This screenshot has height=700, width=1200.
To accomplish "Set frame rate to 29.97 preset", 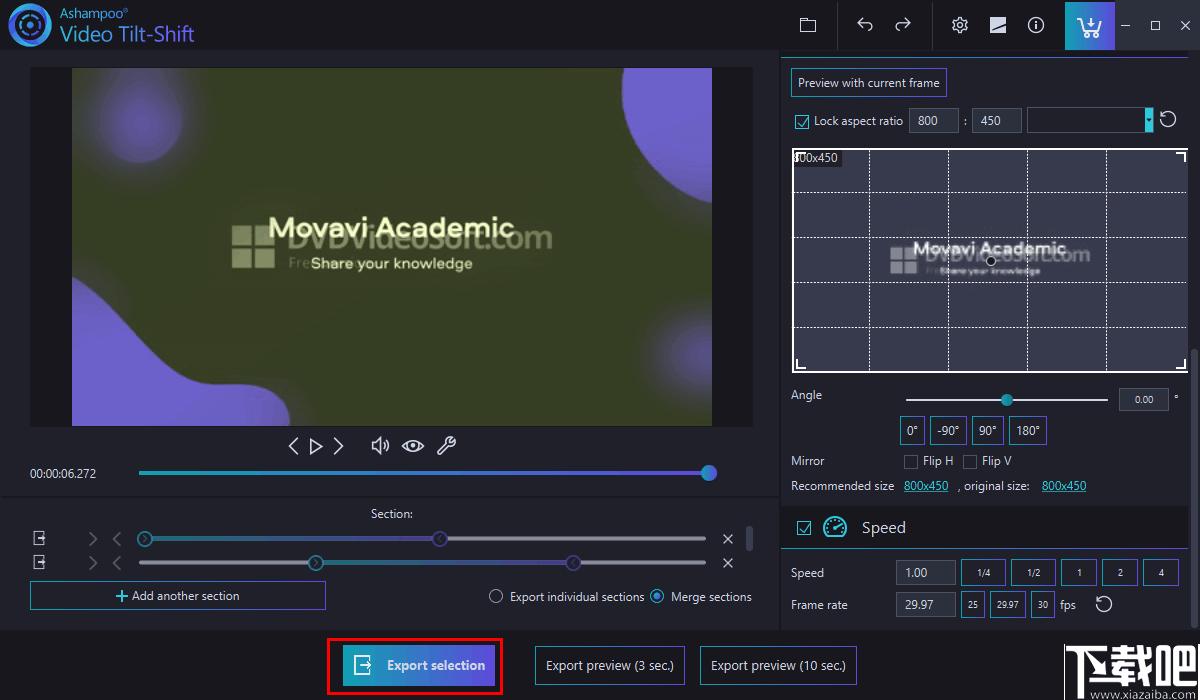I will (1008, 604).
